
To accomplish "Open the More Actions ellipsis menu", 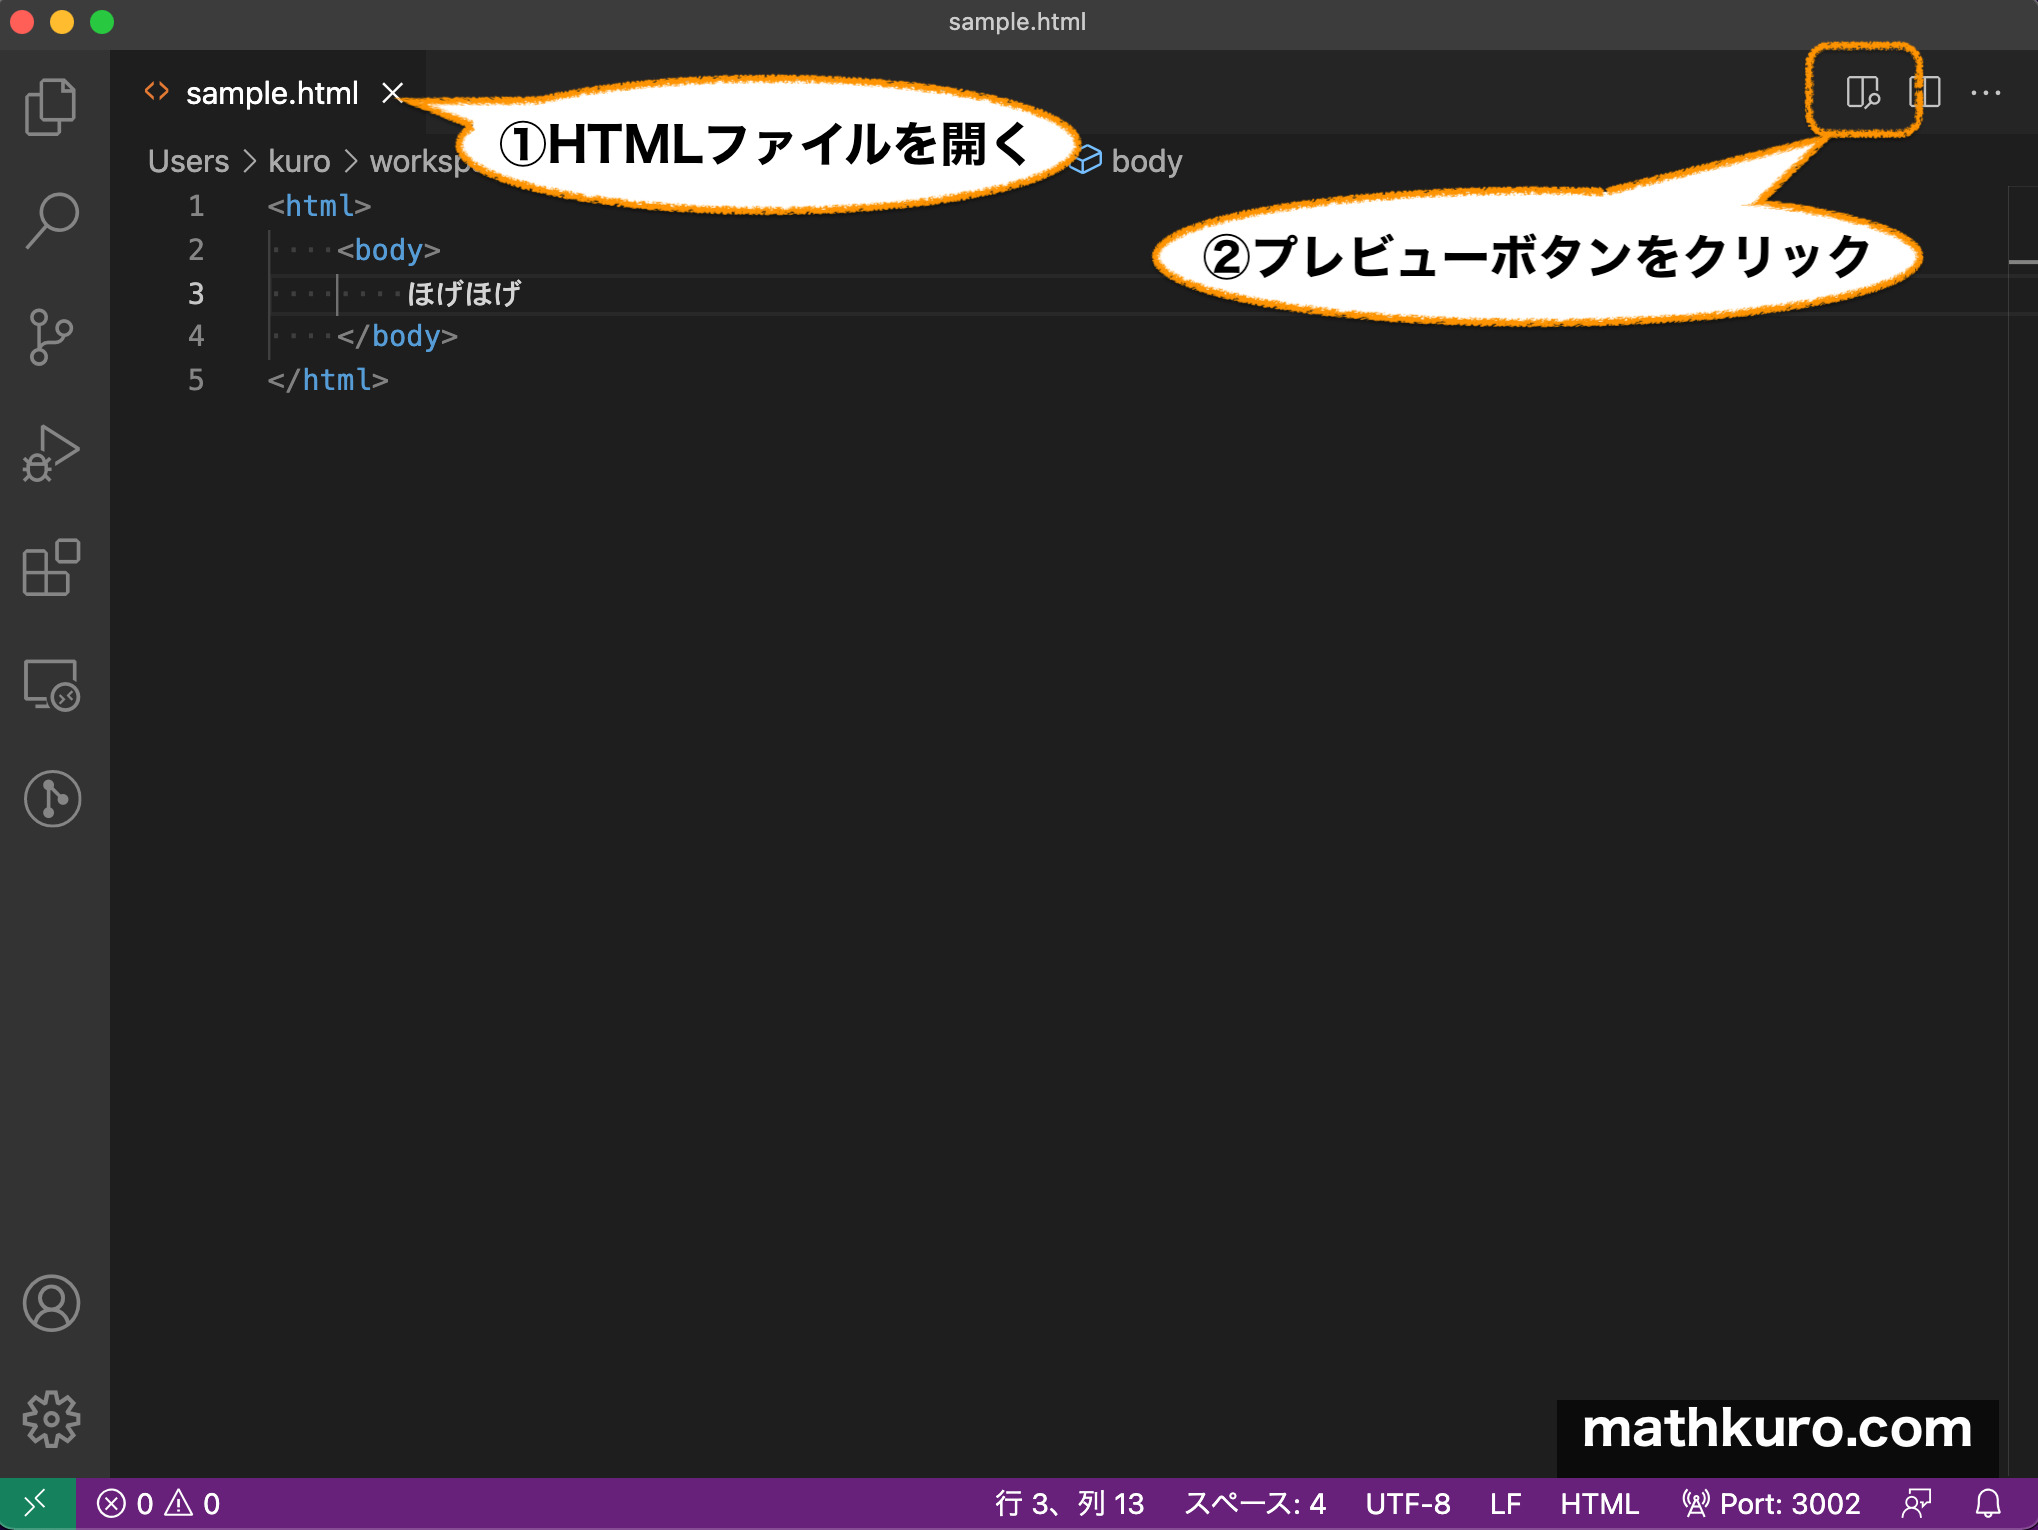I will coord(1986,93).
